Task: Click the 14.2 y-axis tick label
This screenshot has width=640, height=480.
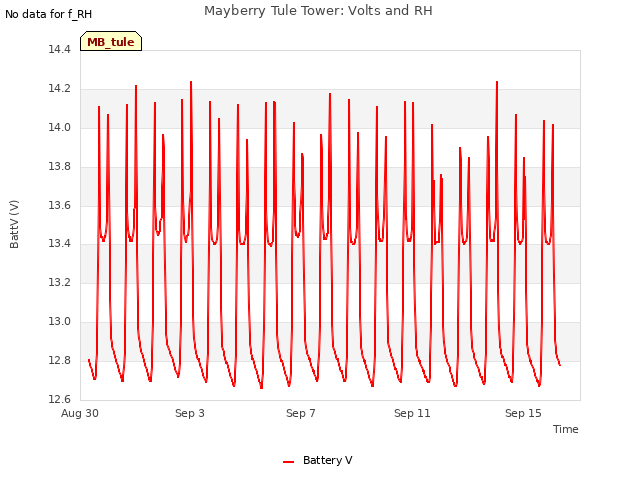Action: click(x=60, y=89)
